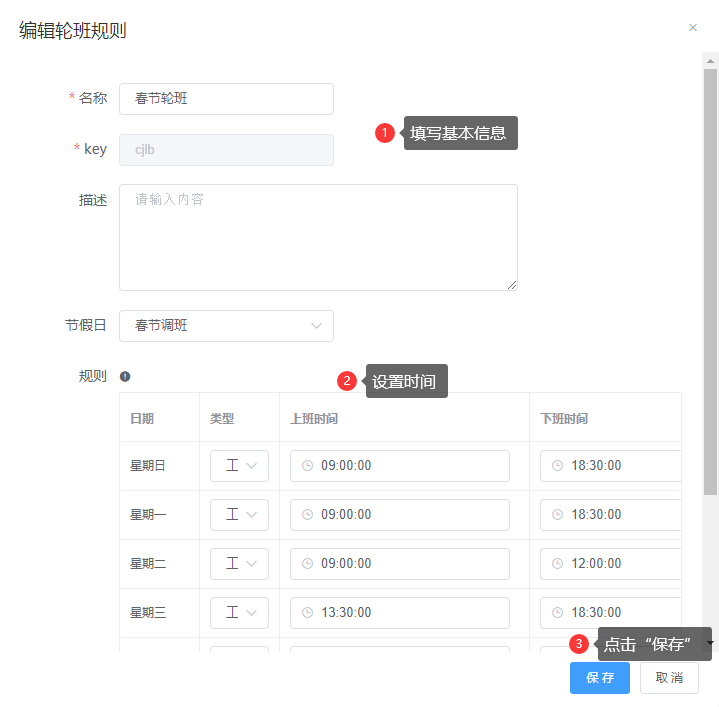Edit 星期三 下班时间 18:30:00
This screenshot has width=719, height=707.
pyautogui.click(x=611, y=613)
